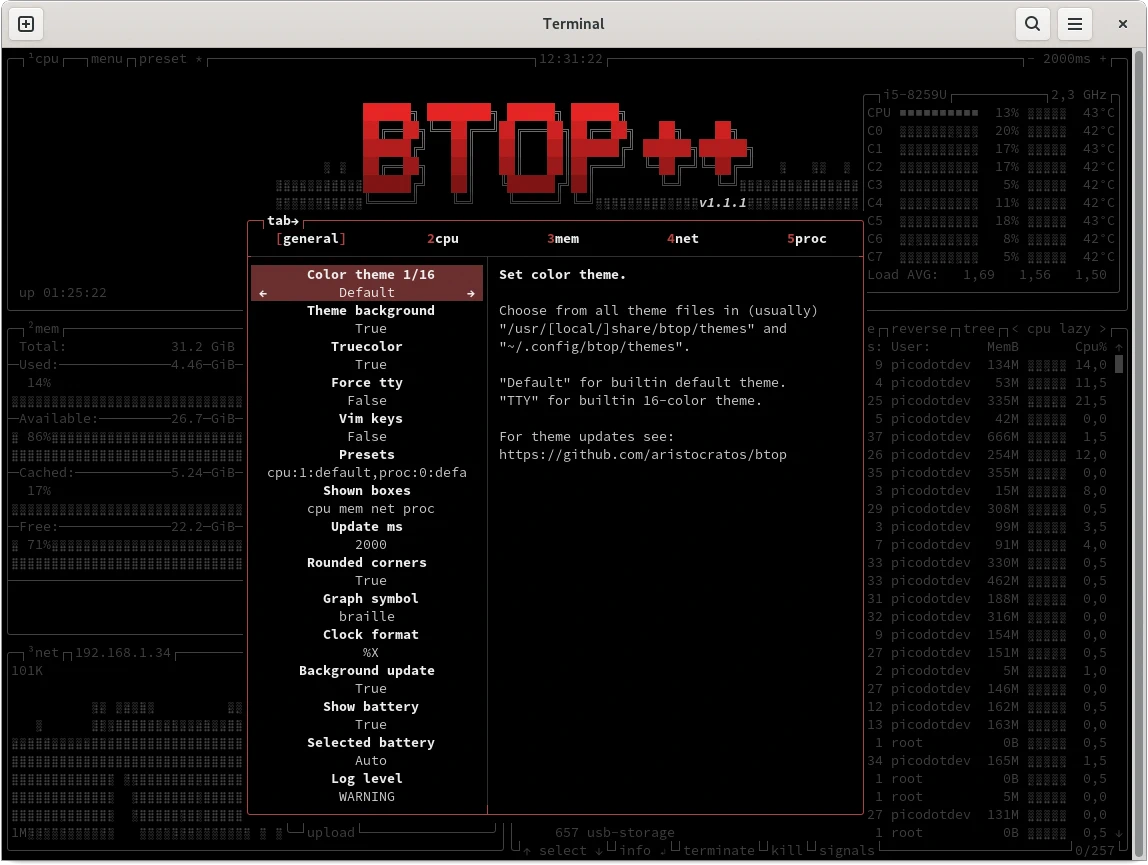Select next sort column after cpu lazy
The width and height of the screenshot is (1148, 865).
click(1103, 329)
